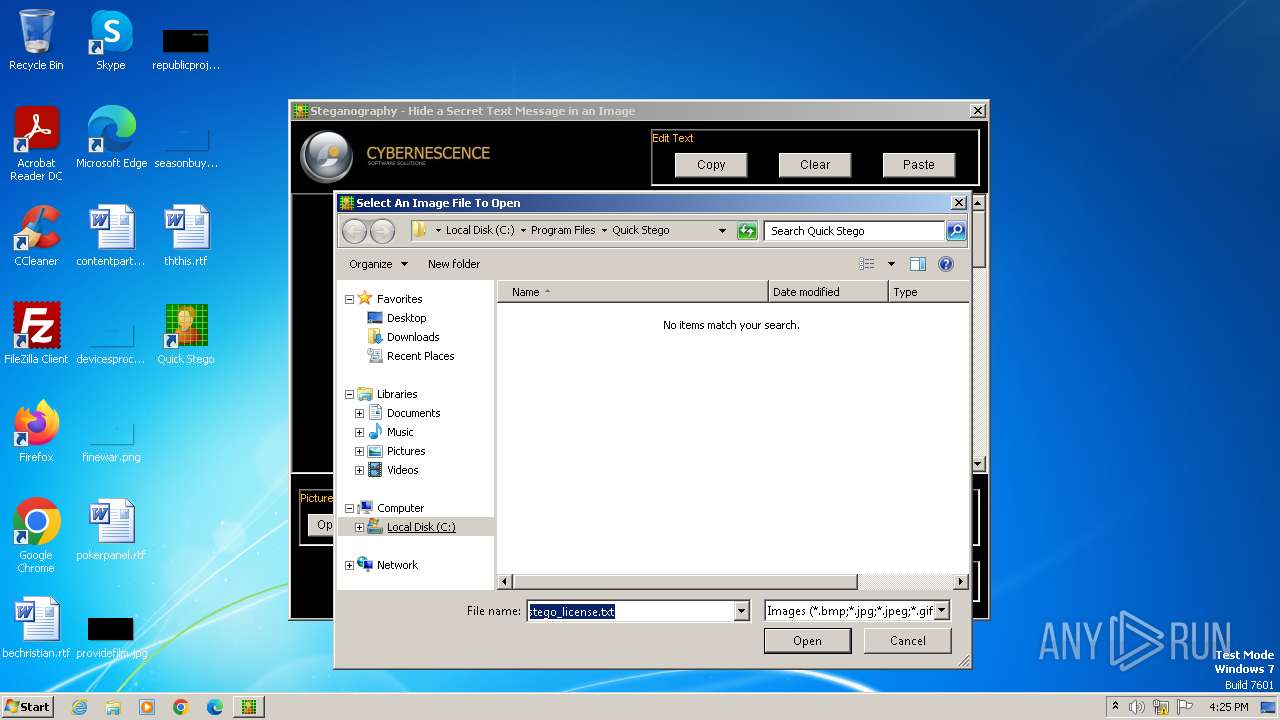Launch CCleaner desktop shortcut

(x=36, y=236)
